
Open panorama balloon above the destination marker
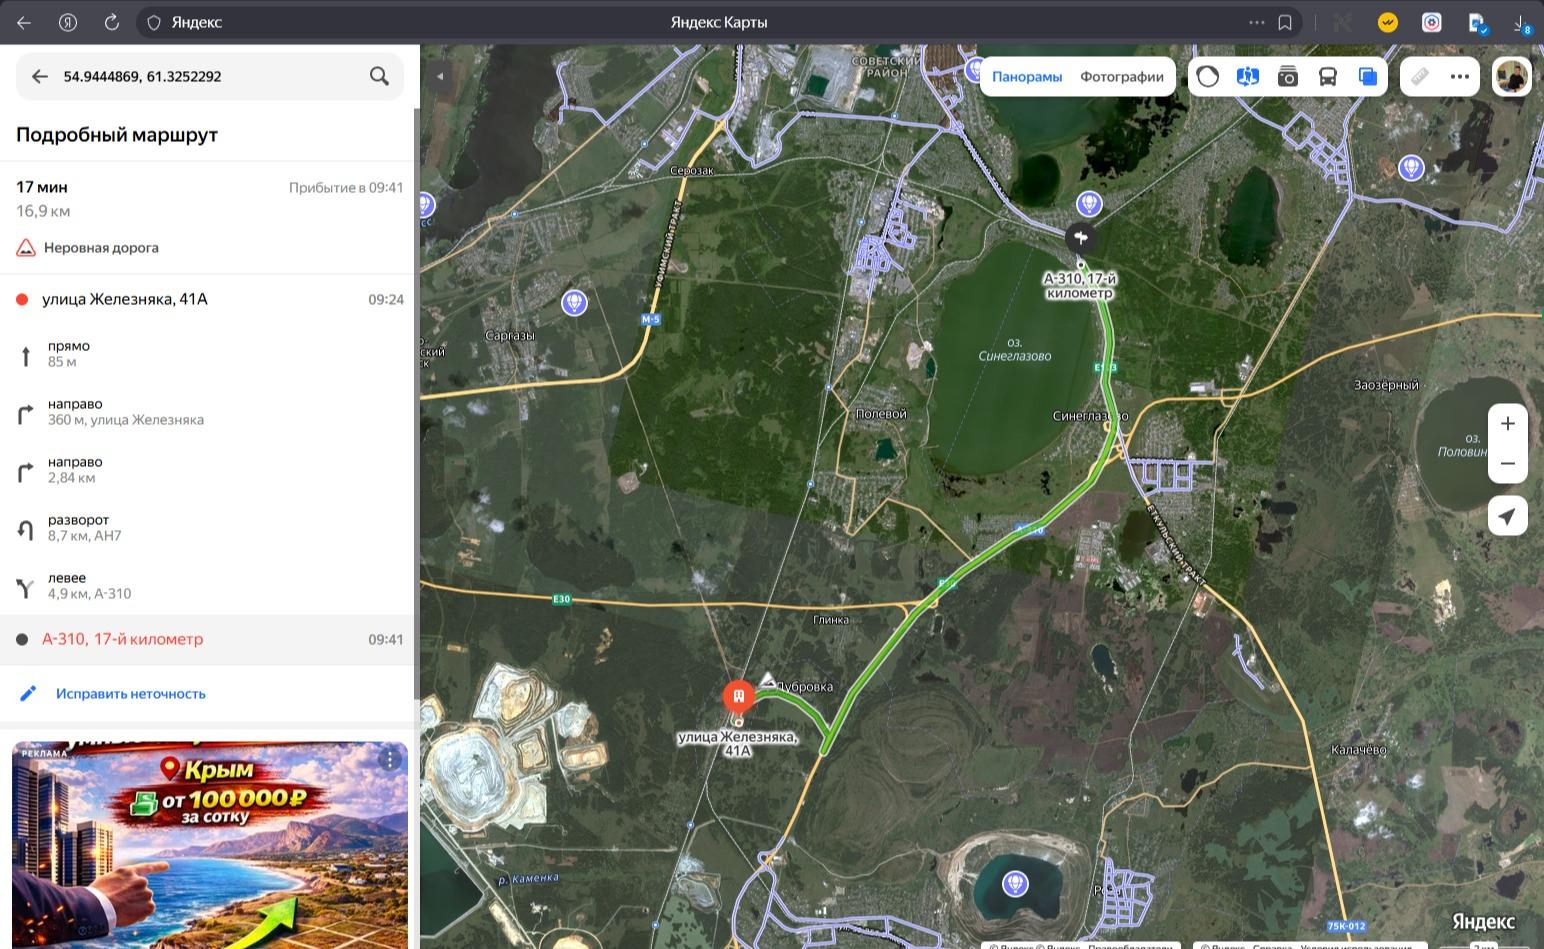[x=1089, y=204]
